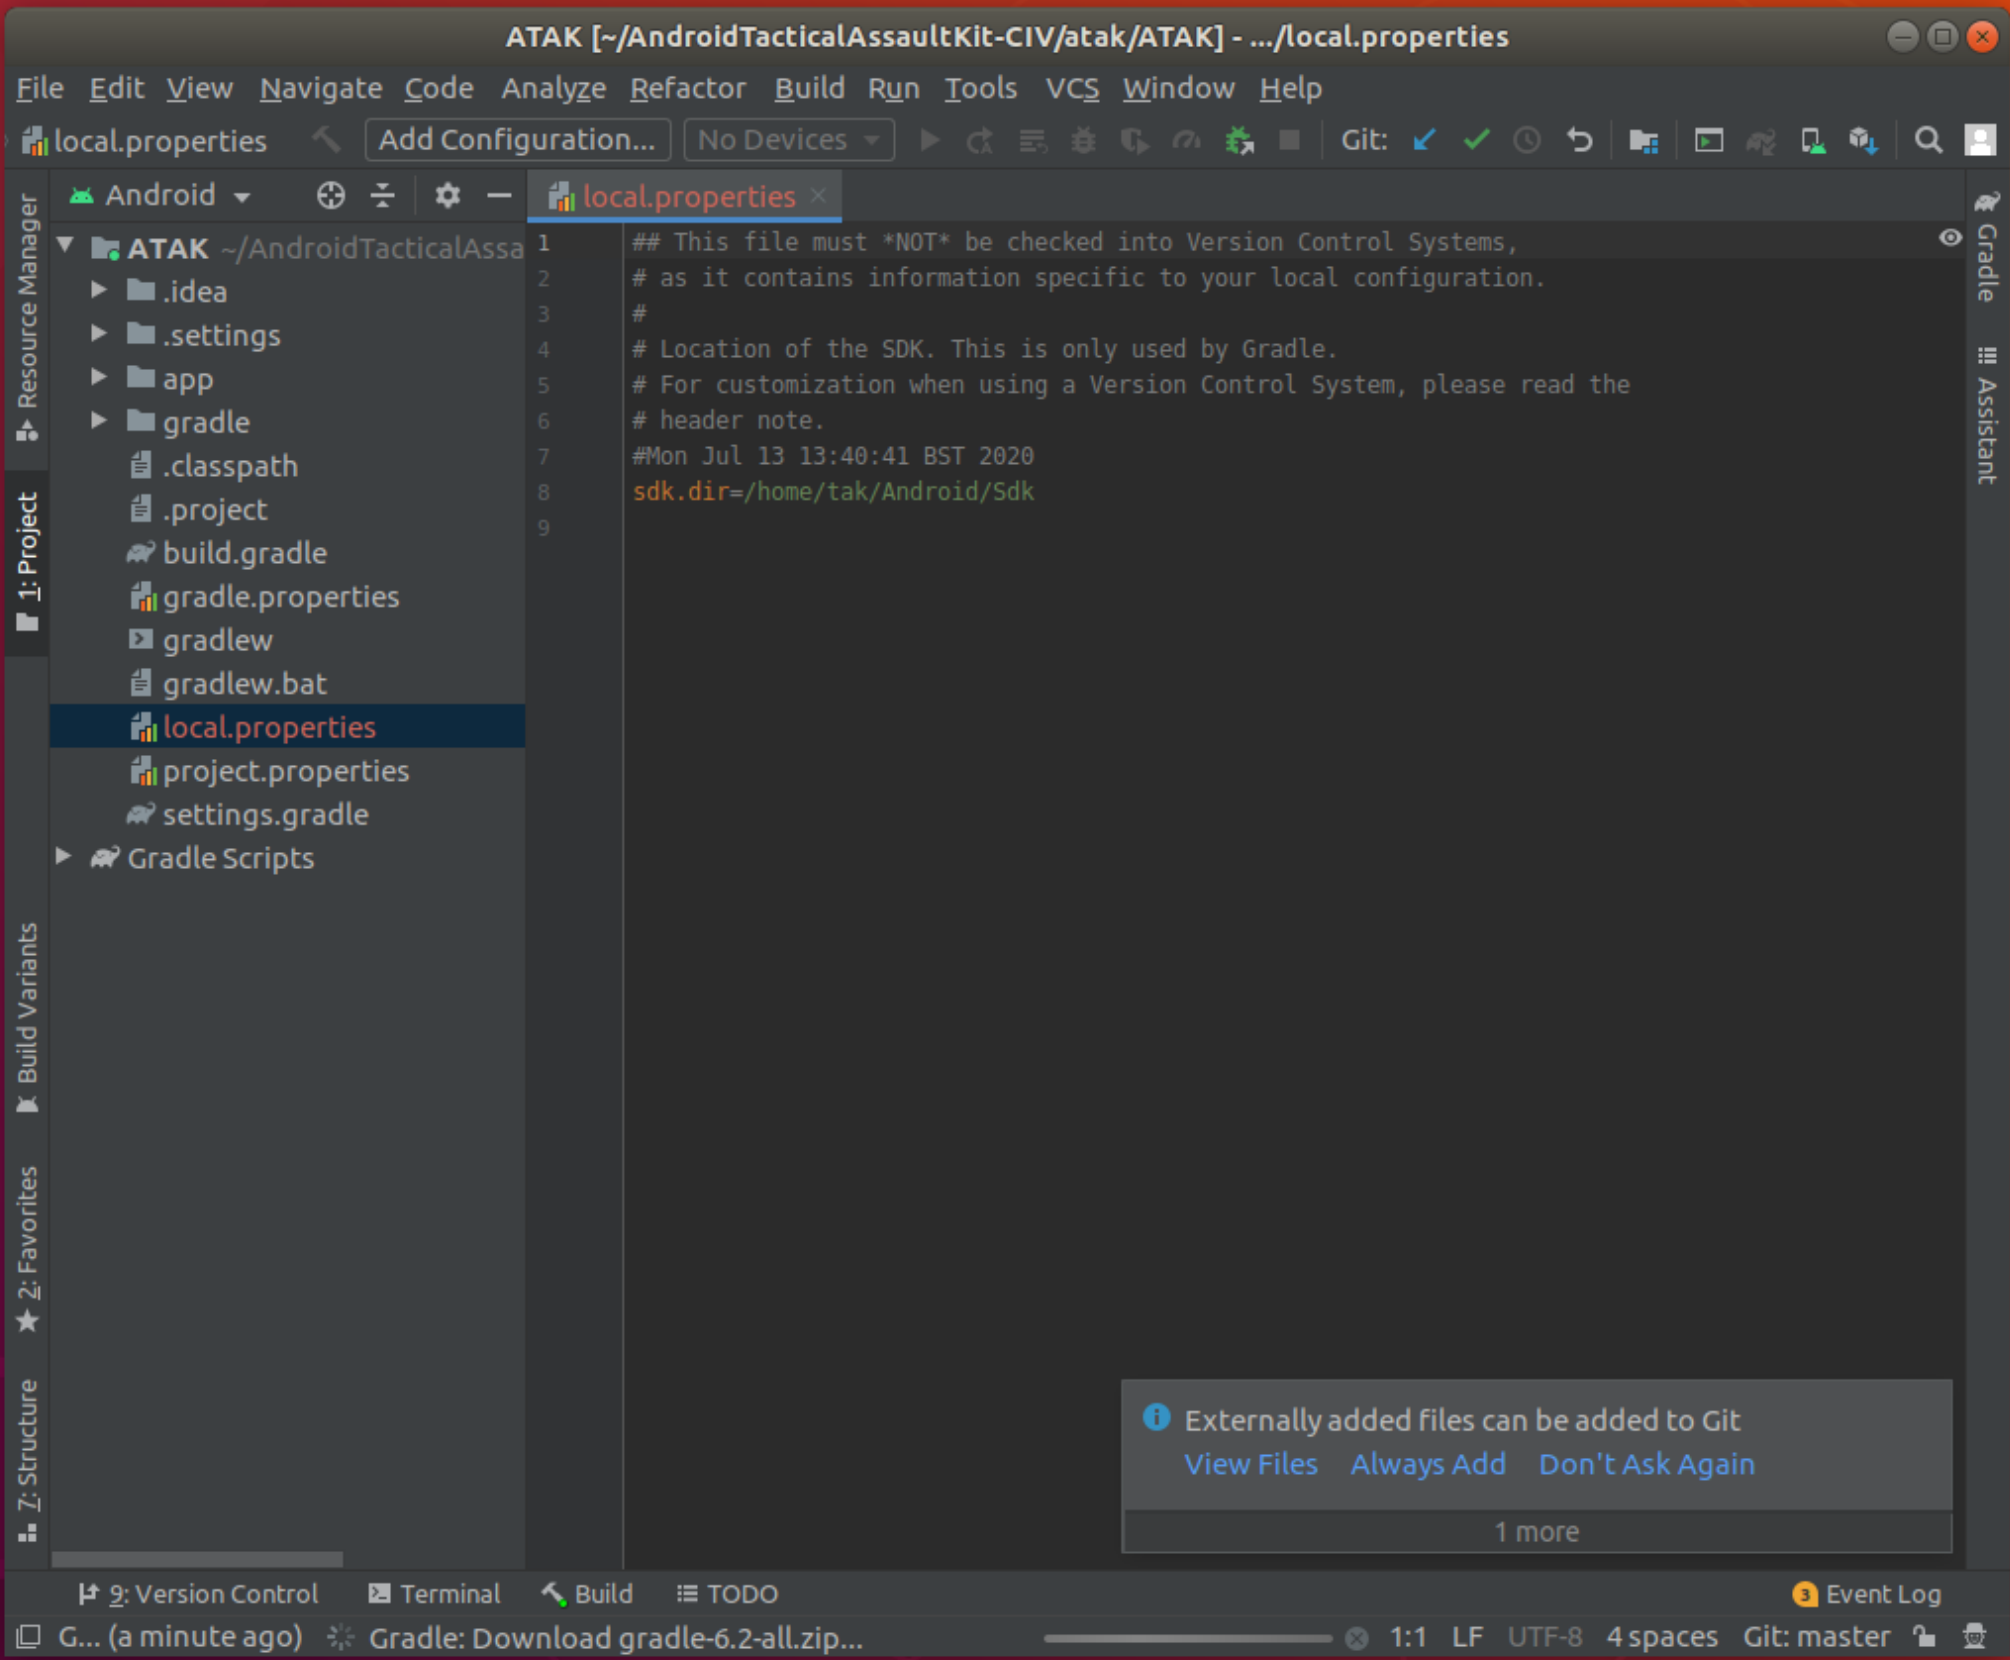The image size is (2010, 1660).
Task: Open AVD Manager device icon
Action: 1812,140
